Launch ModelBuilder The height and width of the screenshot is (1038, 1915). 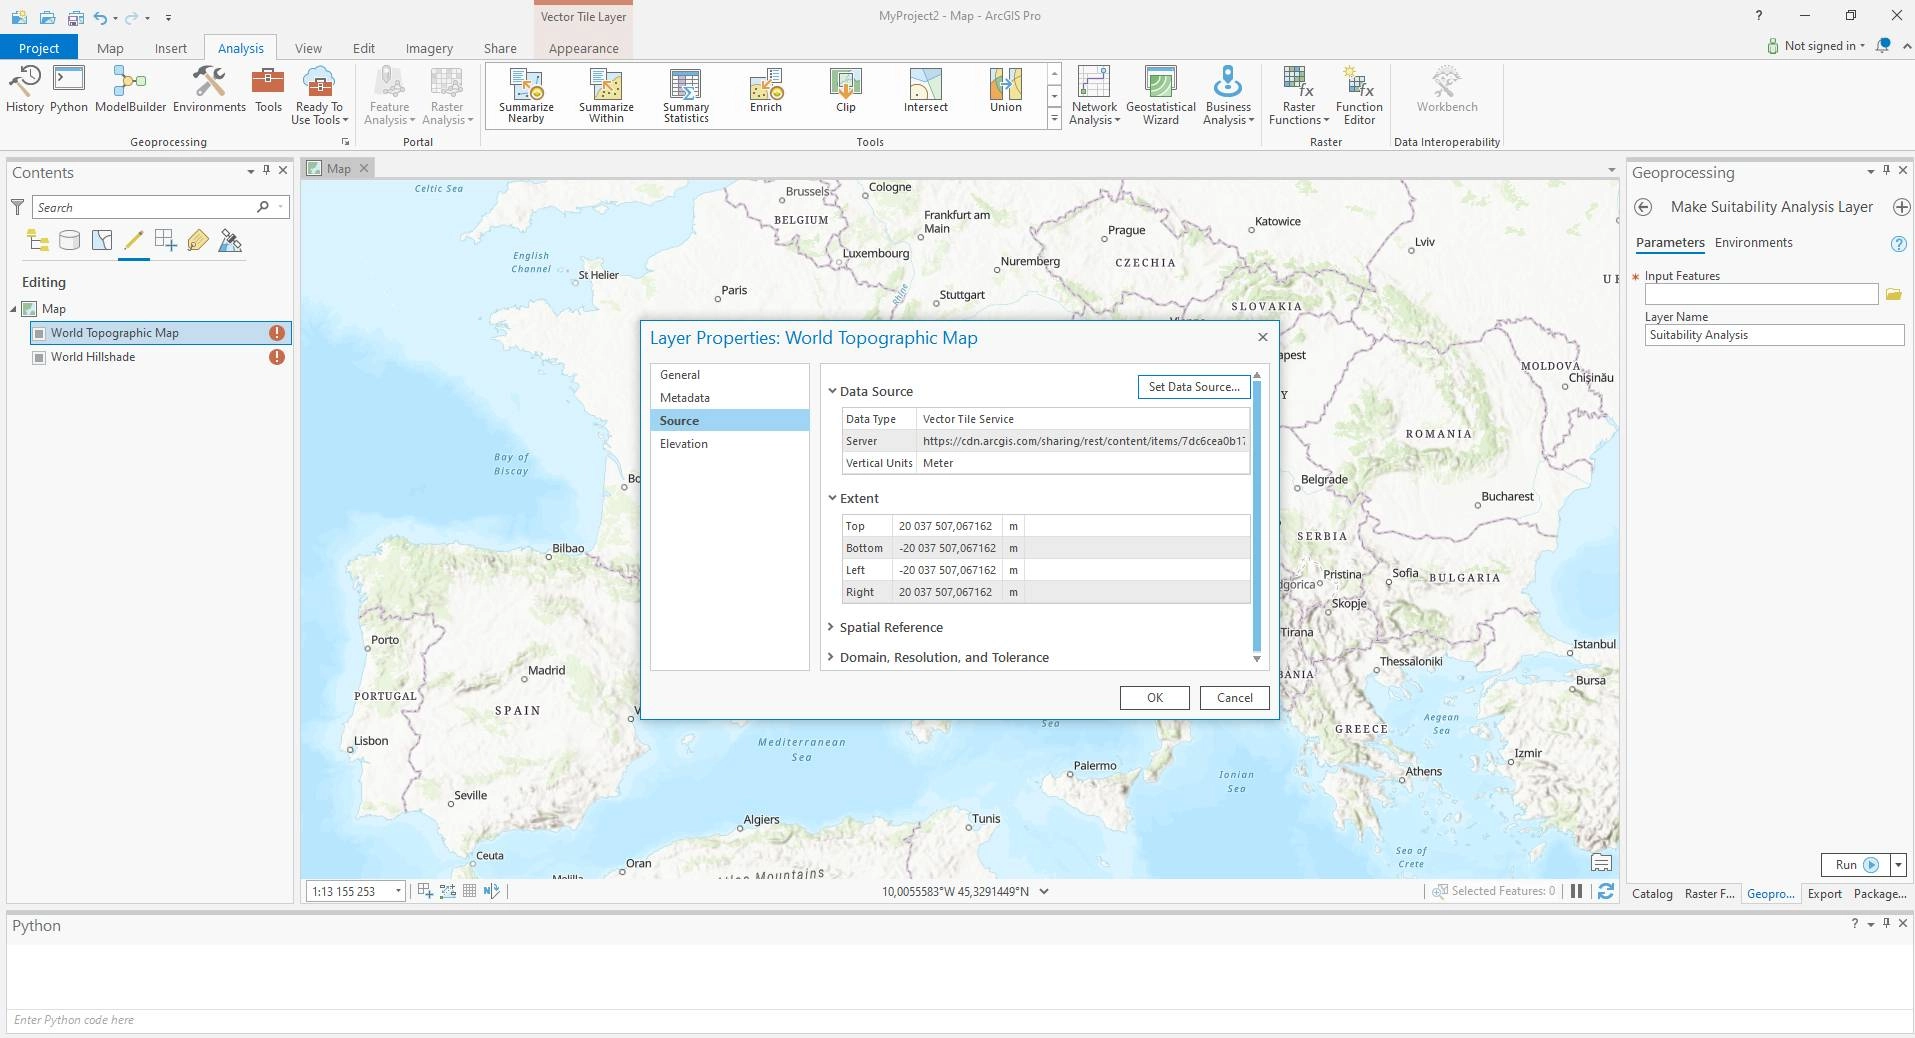[130, 89]
